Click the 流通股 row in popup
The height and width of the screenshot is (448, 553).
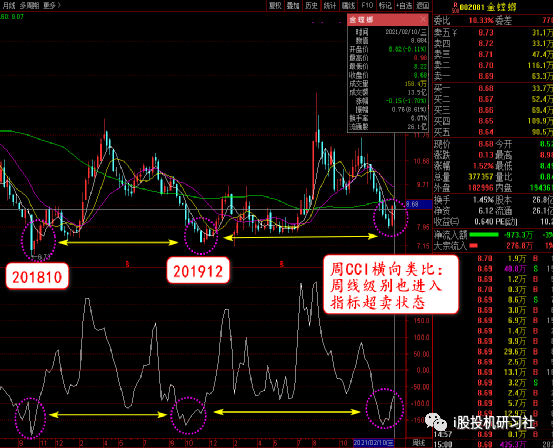pos(388,126)
